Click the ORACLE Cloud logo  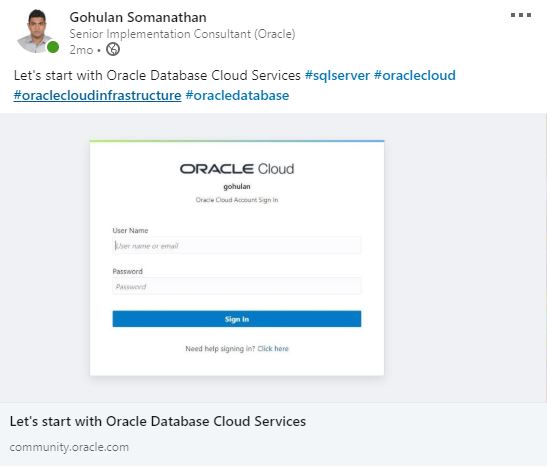(237, 169)
